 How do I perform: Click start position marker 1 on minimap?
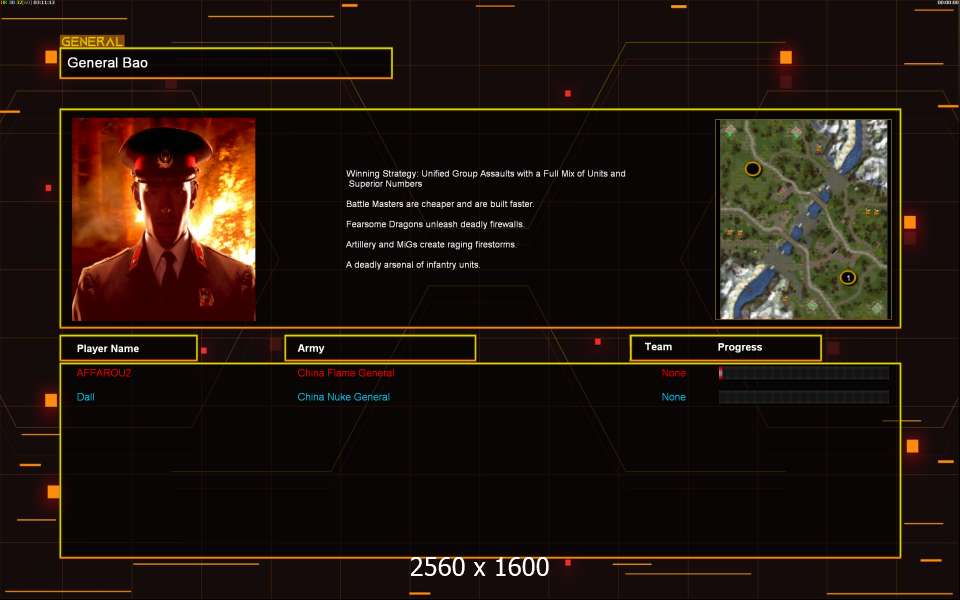tap(847, 277)
